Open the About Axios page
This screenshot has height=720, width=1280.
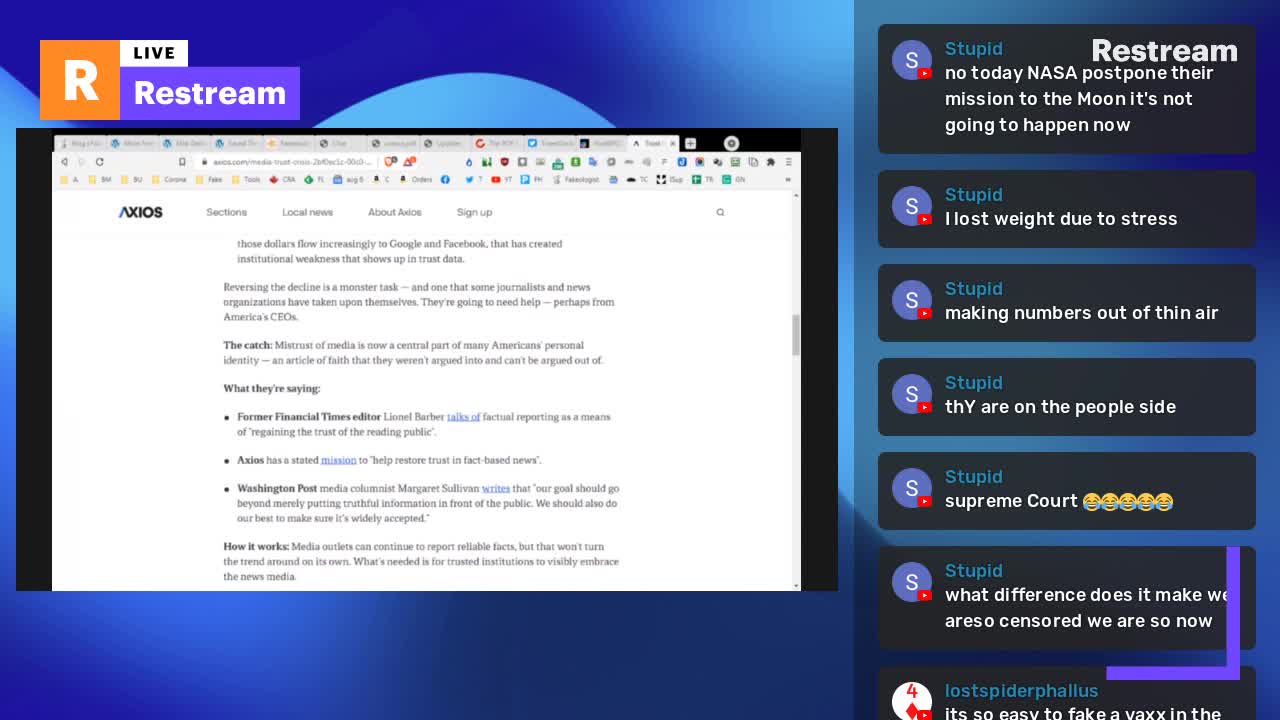(395, 212)
